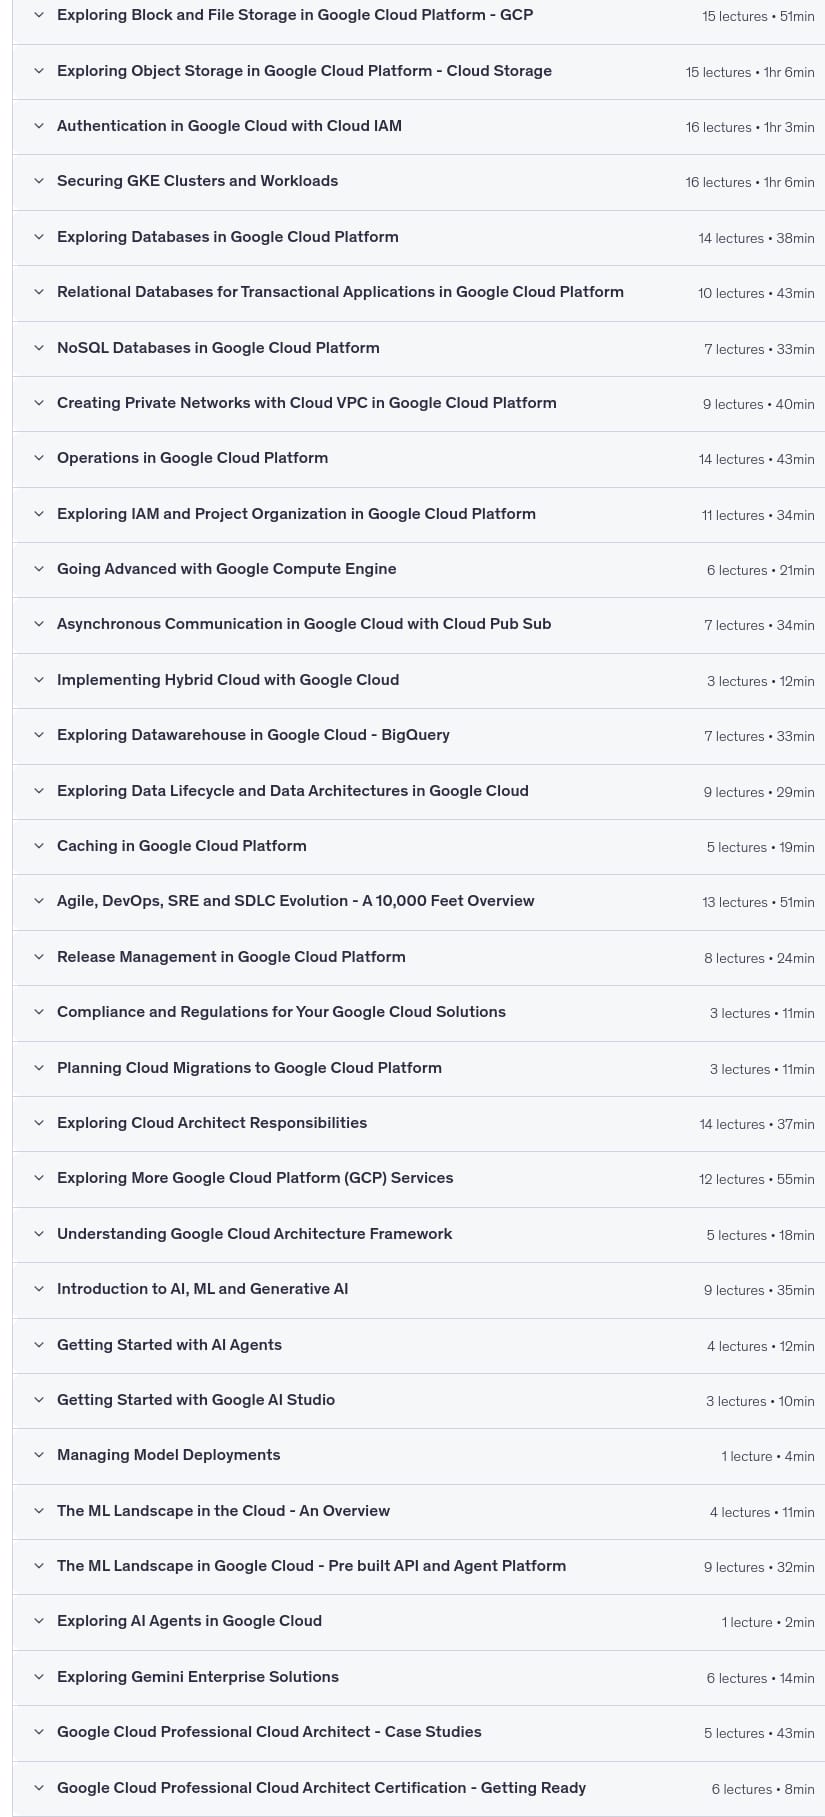Image resolution: width=825 pixels, height=1817 pixels.
Task: Click '15 lectures • 51min' on Block Storage row
Action: coord(758,17)
